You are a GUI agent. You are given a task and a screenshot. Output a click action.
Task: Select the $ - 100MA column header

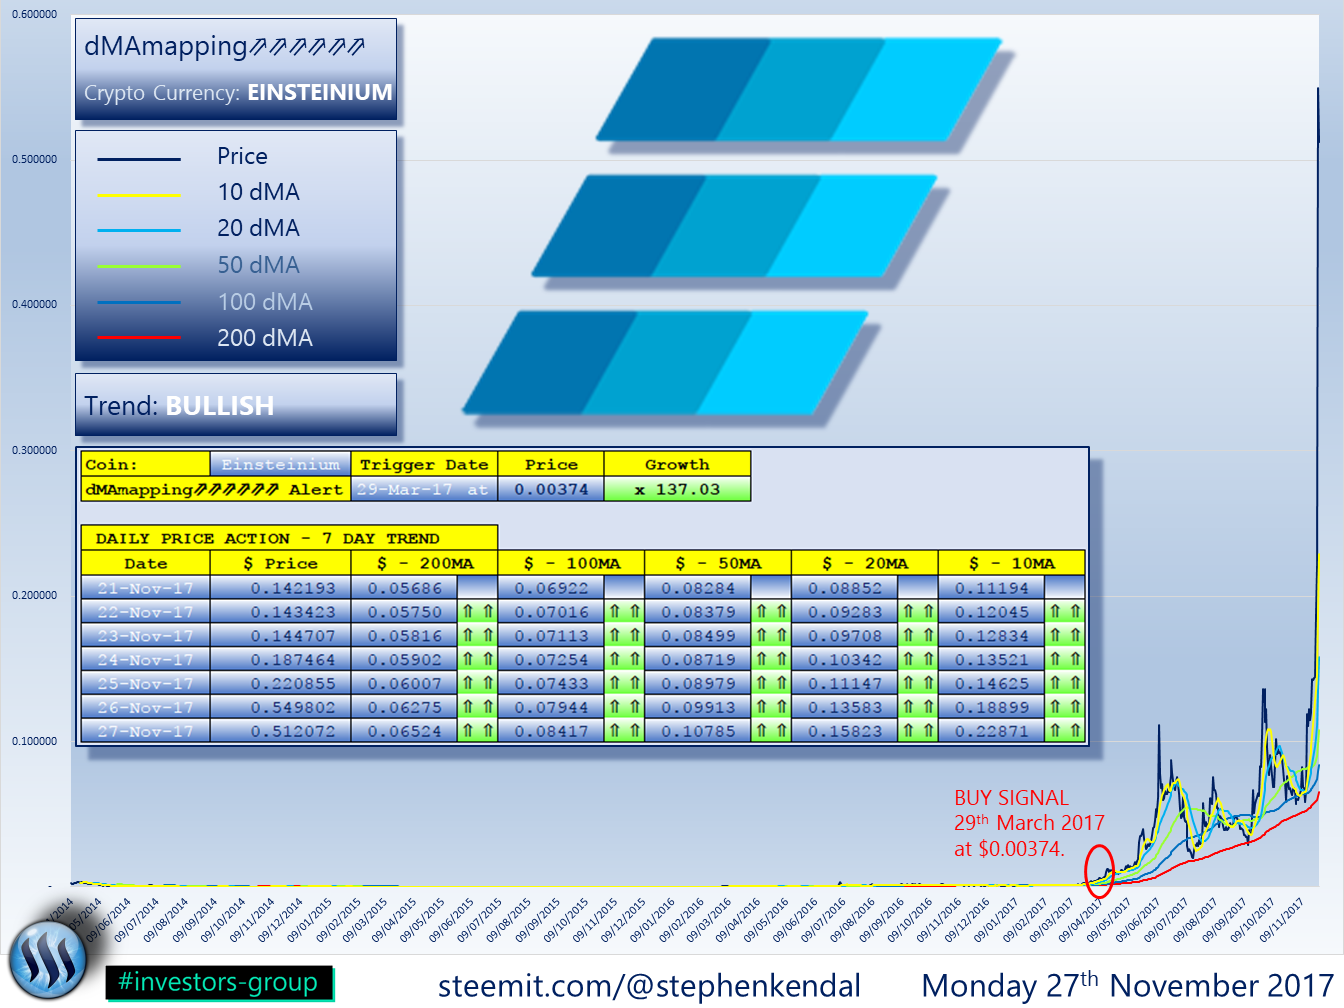coord(571,563)
